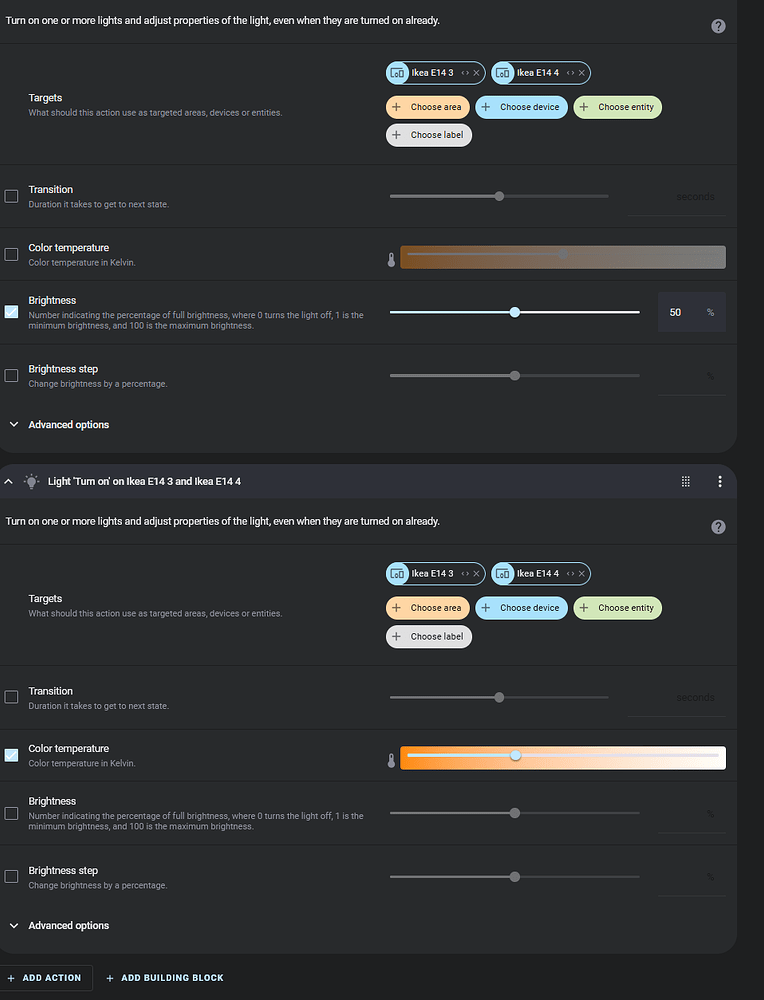Collapse the 'Light Turn on' action with the chevron

pos(8,481)
